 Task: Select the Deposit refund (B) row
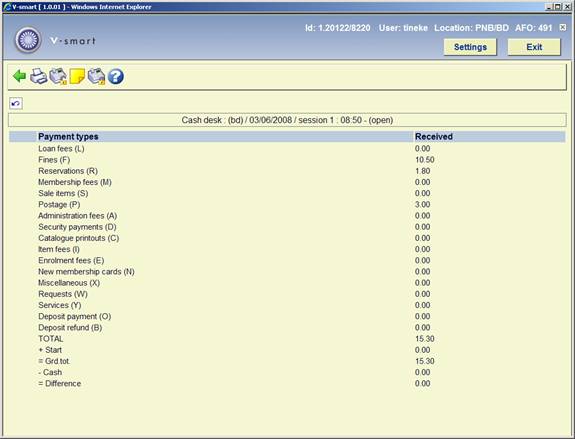(287, 328)
